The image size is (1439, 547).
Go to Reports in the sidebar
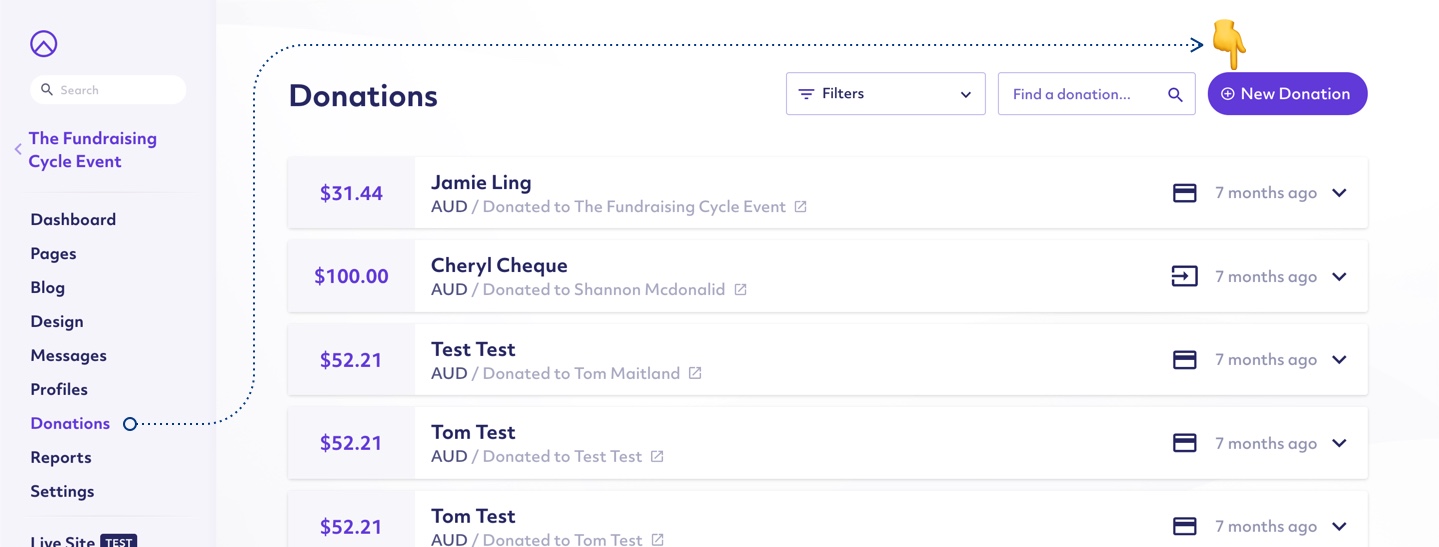click(x=61, y=457)
